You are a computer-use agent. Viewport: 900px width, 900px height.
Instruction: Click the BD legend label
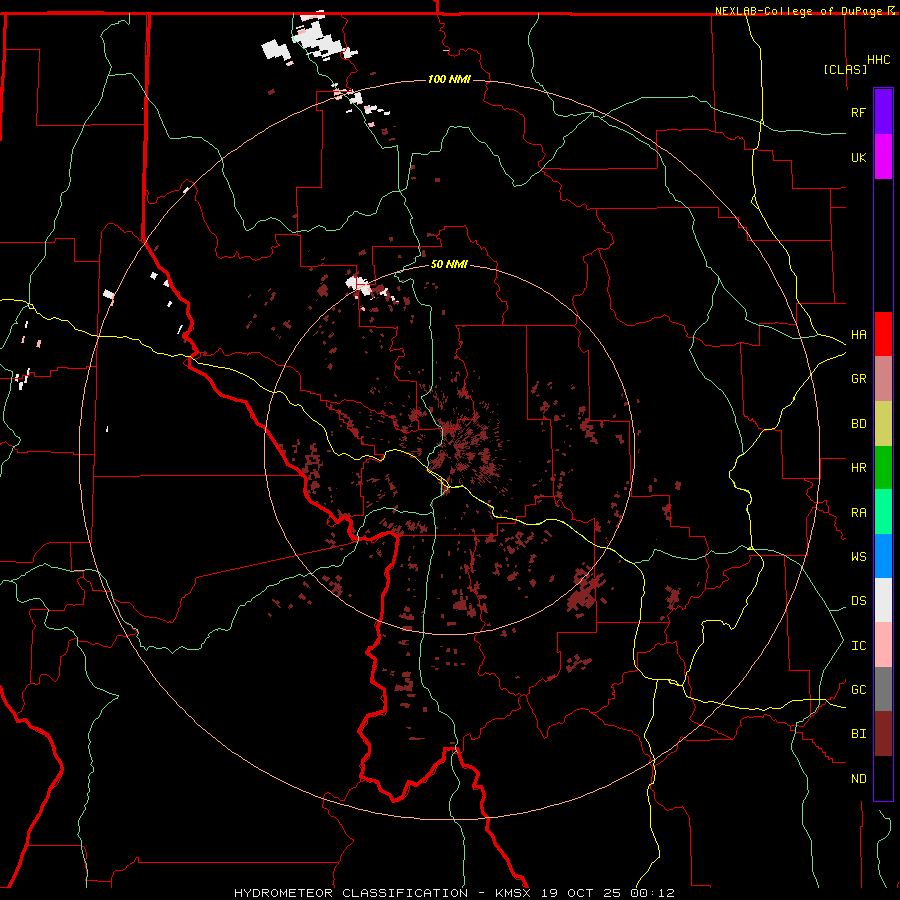(x=858, y=424)
